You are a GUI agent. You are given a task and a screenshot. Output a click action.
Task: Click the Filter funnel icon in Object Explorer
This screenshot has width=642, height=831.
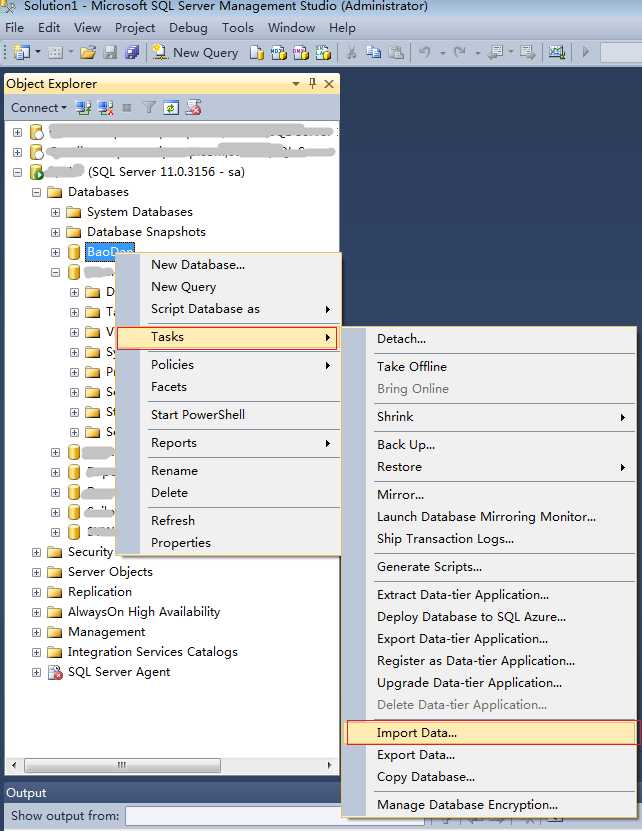[149, 108]
